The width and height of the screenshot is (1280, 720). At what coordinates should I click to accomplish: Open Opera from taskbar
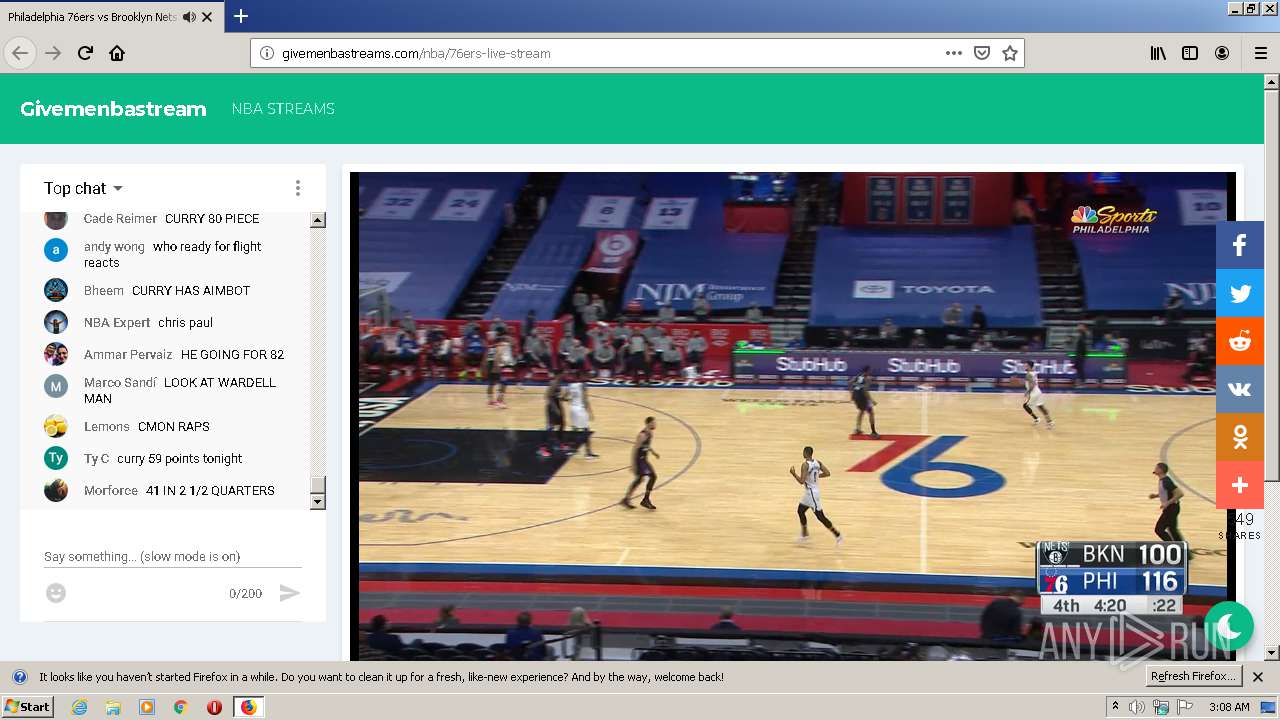214,707
